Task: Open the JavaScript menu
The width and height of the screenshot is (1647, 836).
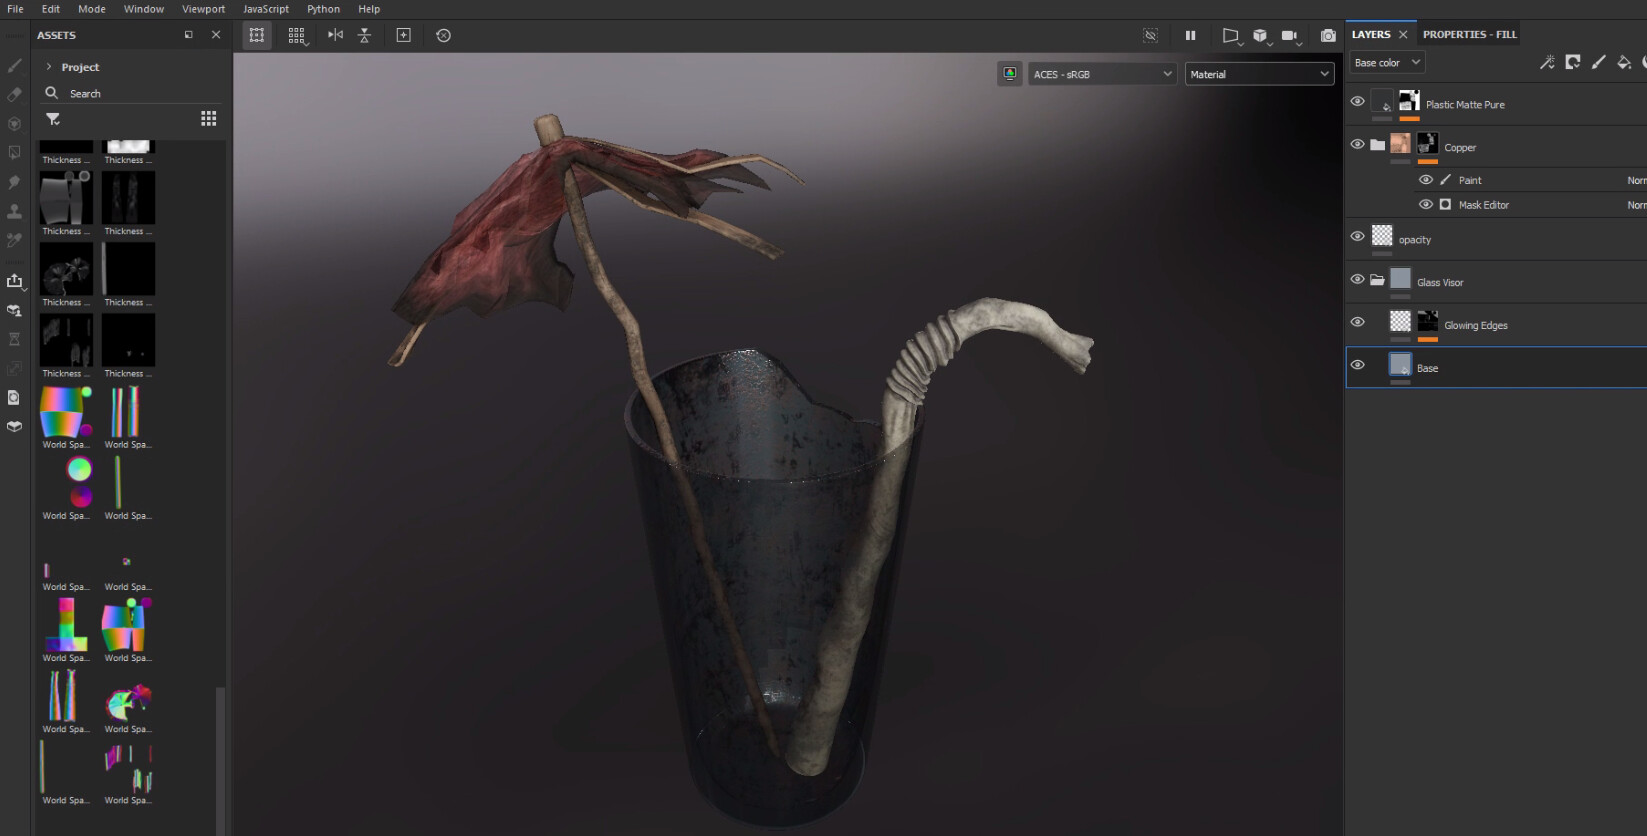Action: (266, 9)
